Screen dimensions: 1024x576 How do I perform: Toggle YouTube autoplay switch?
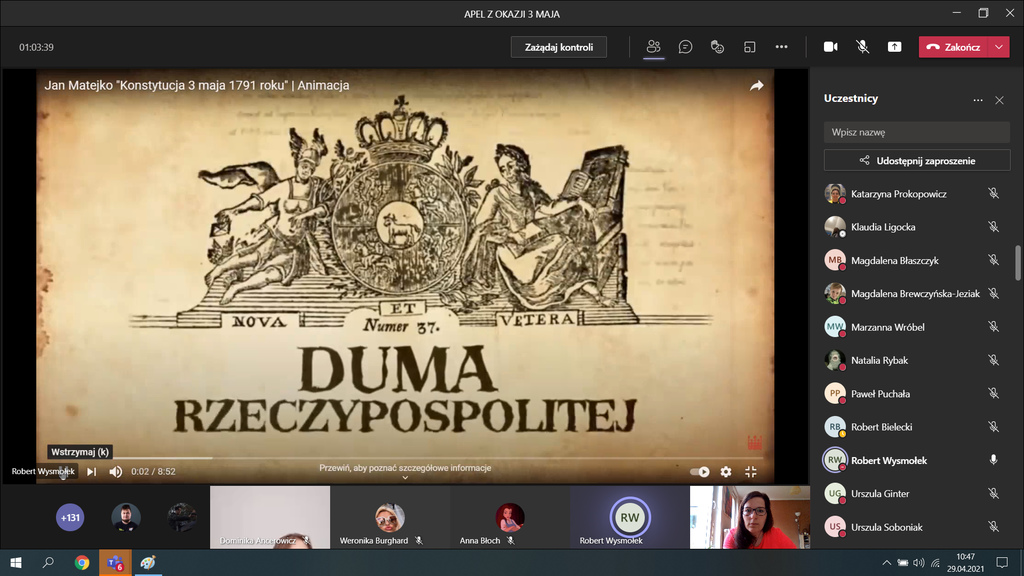[699, 472]
